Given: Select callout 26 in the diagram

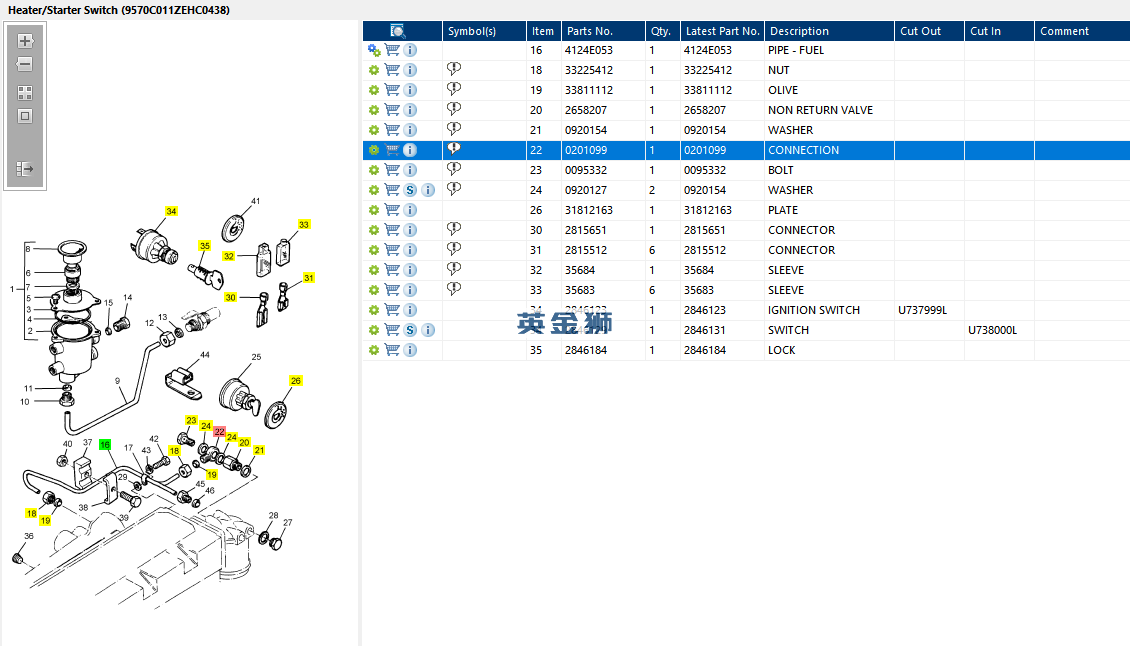Looking at the screenshot, I should coord(295,381).
